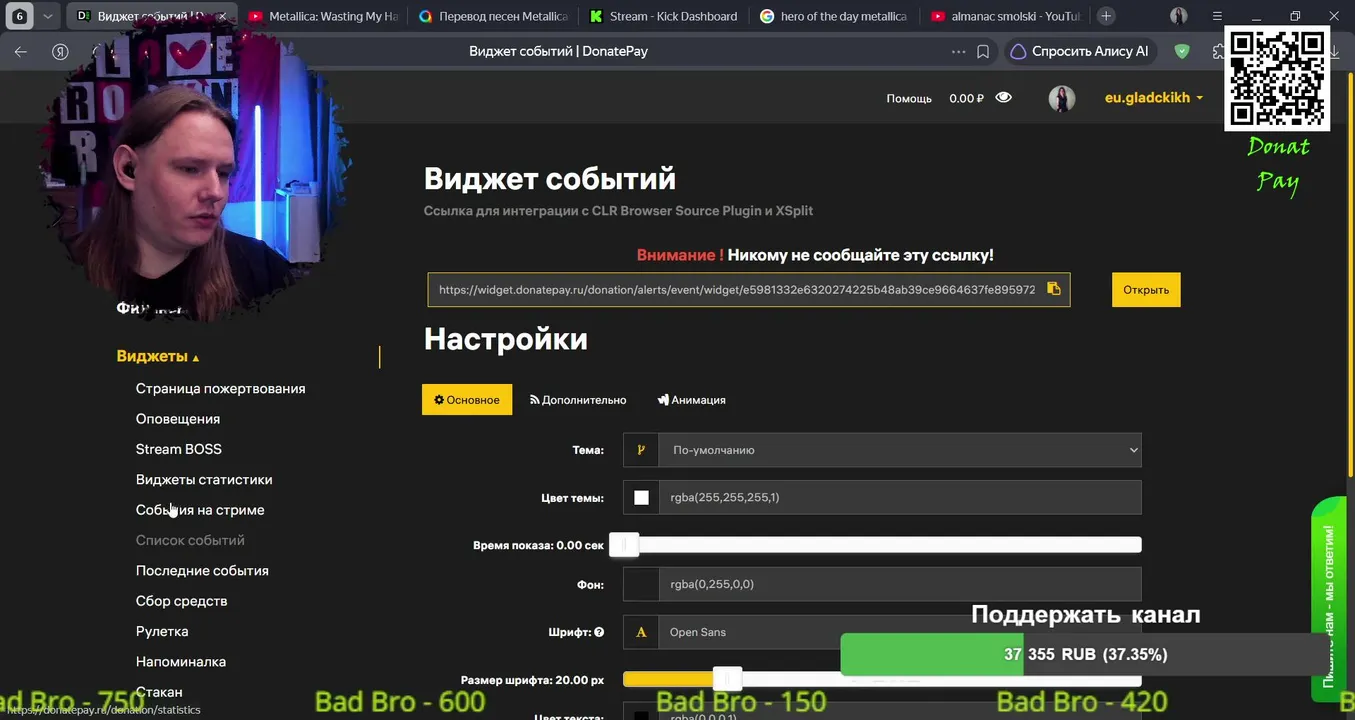Open Виджеты статистики in sidebar
Viewport: 1355px width, 720px height.
click(204, 479)
